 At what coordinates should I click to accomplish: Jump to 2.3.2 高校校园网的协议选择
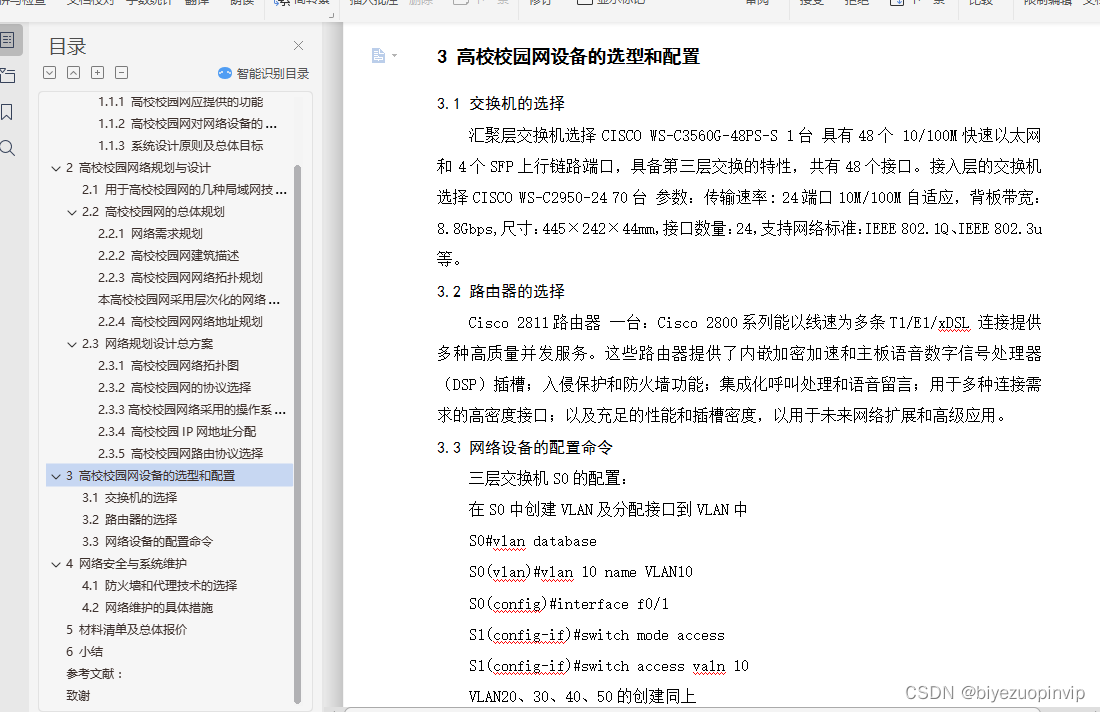click(x=175, y=387)
